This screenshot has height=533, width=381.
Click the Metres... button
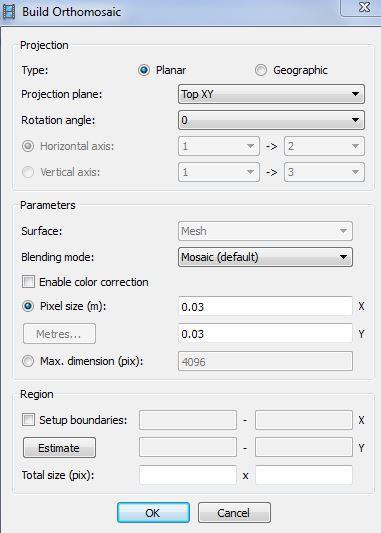pos(59,334)
